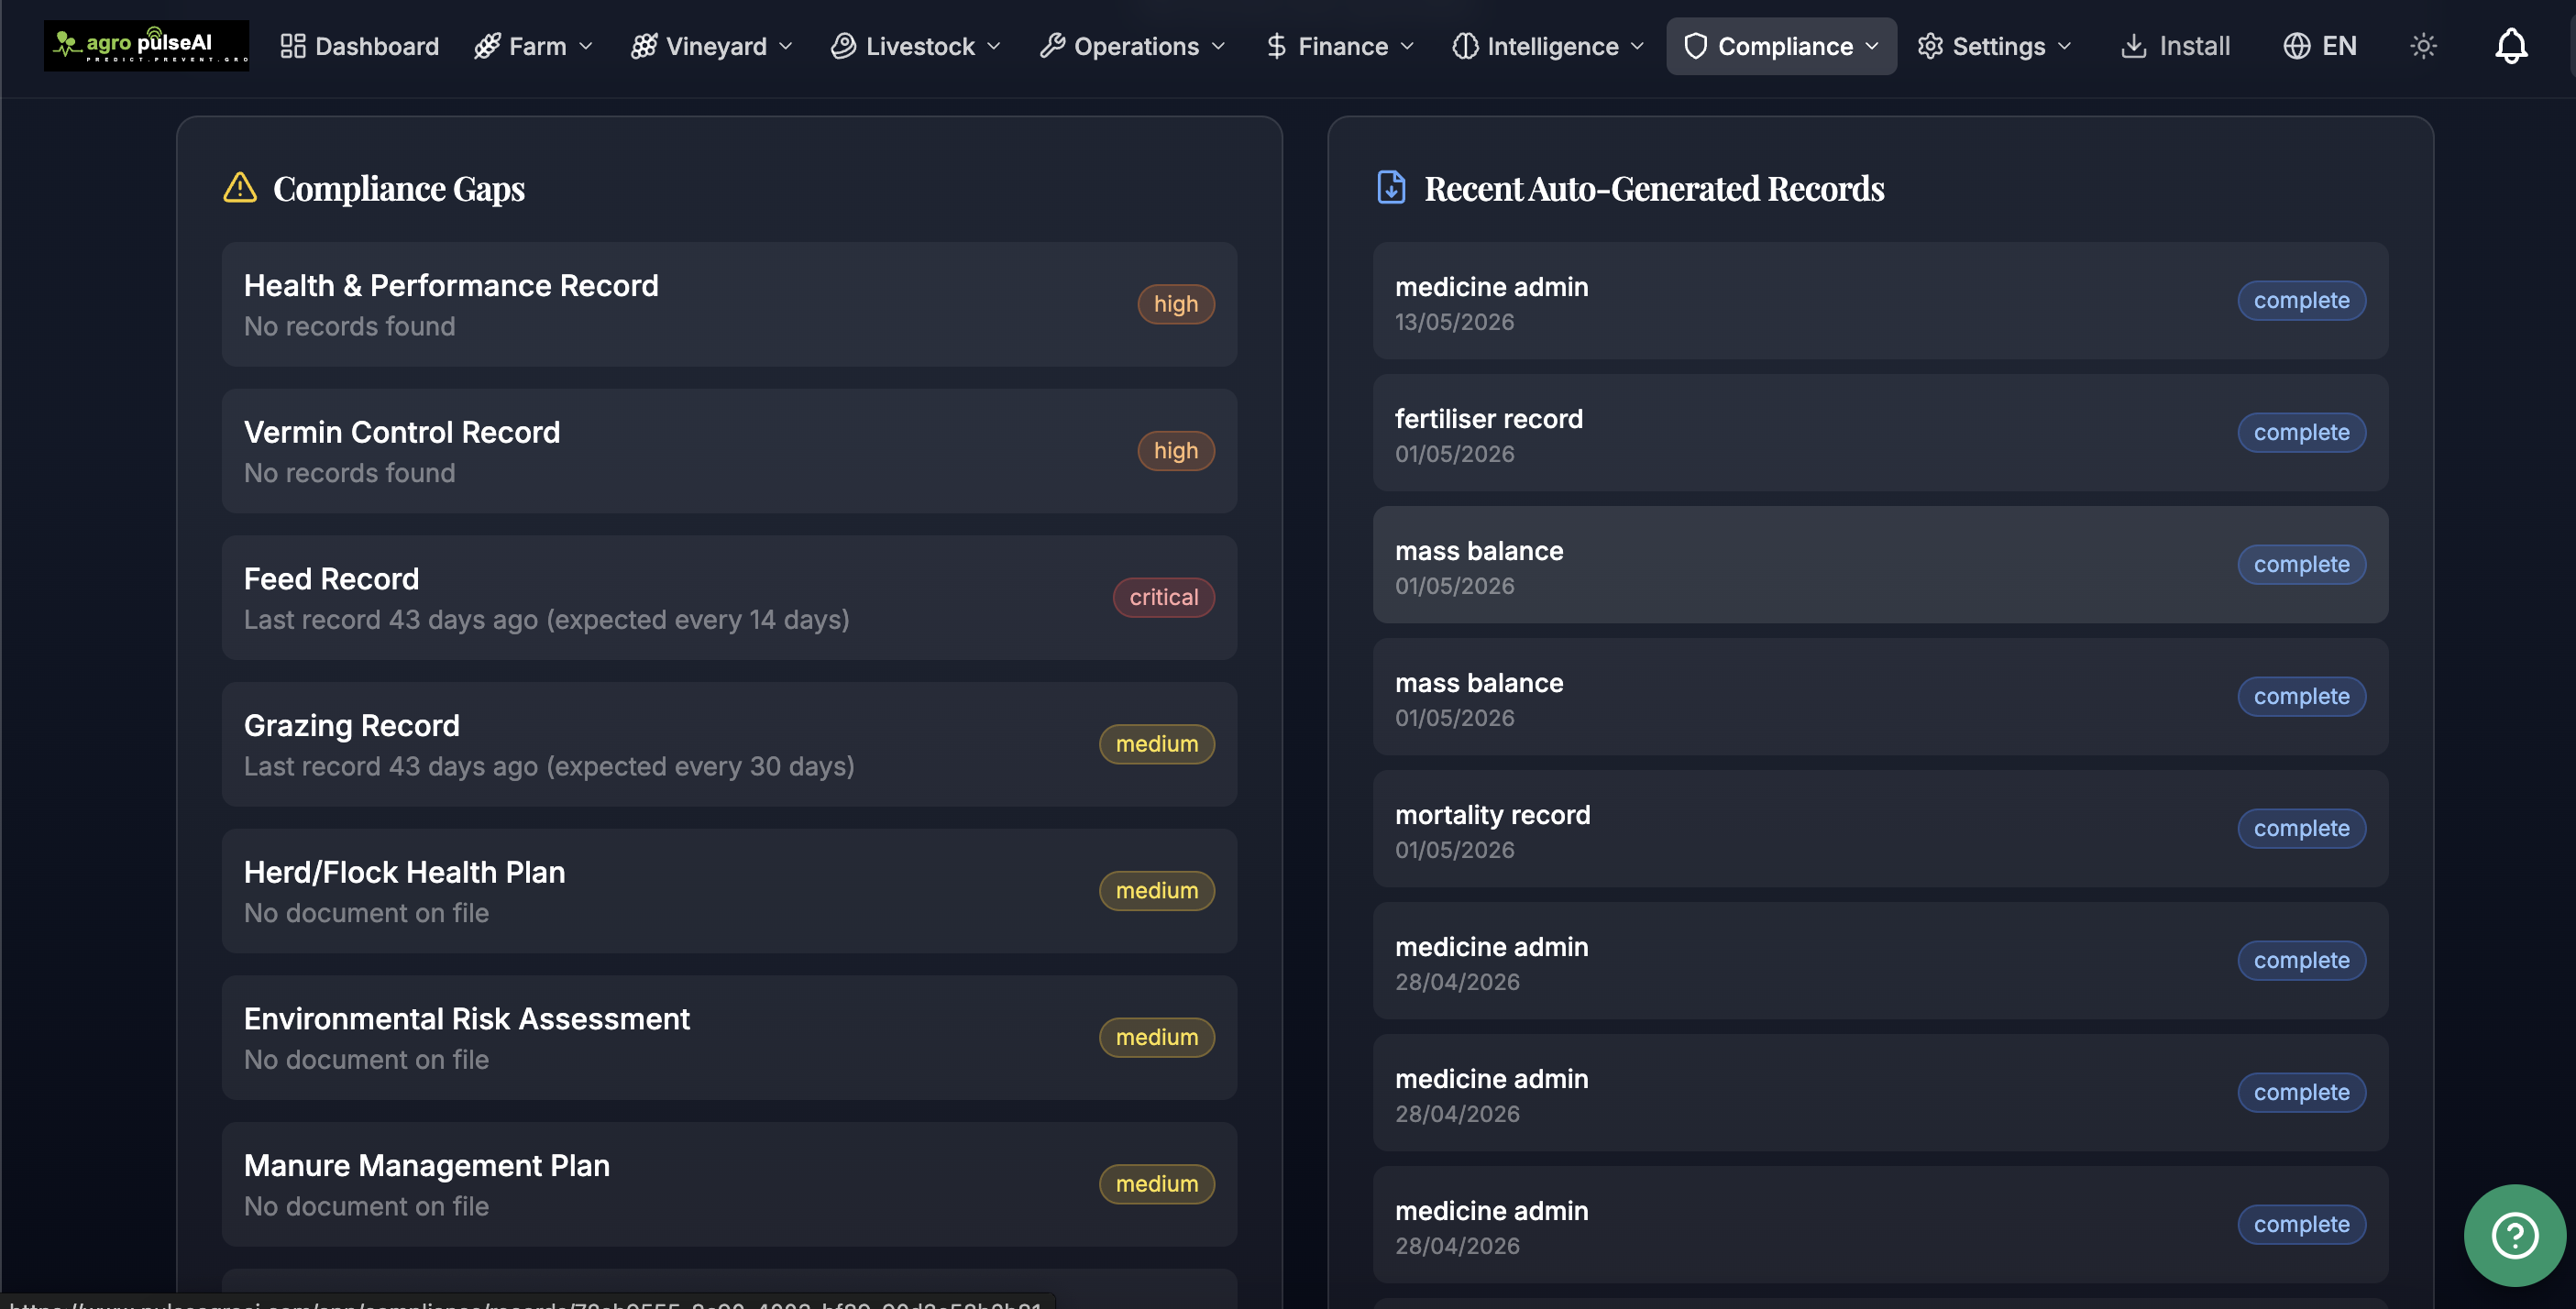Expand the Livestock menu chevron
Screen dimensions: 2576x1309
coord(993,46)
